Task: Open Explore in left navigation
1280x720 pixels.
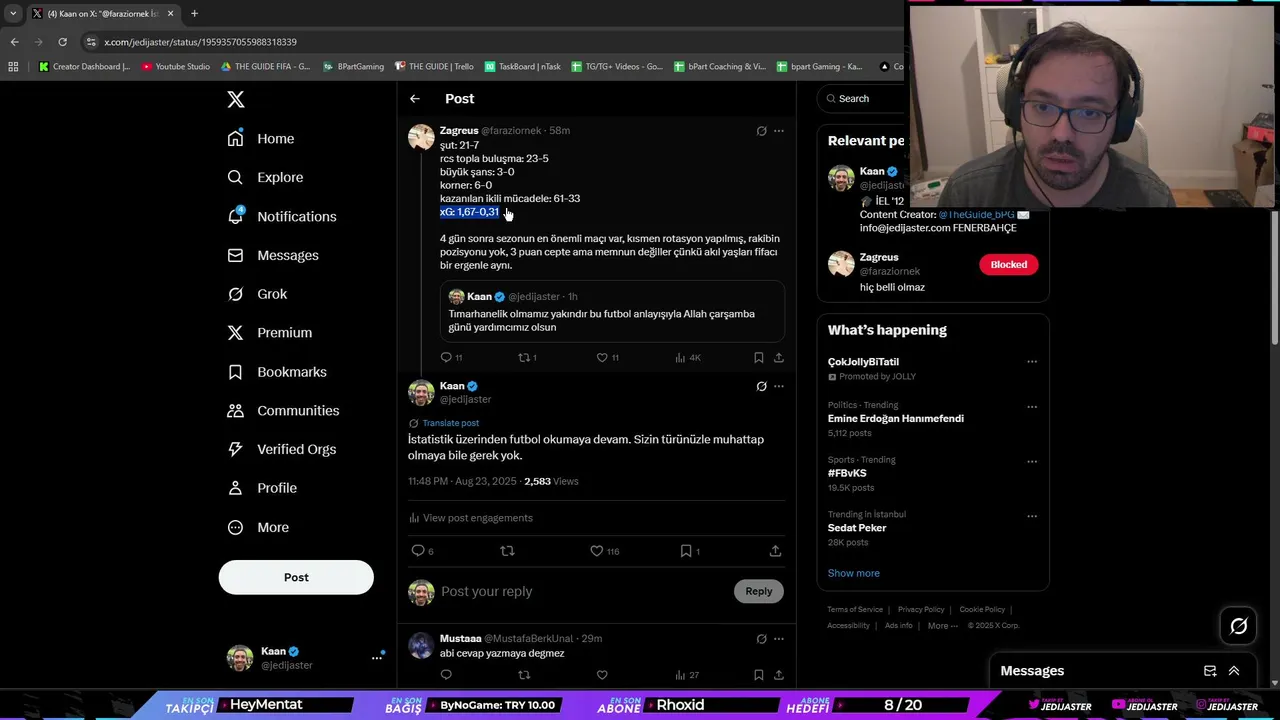Action: (x=265, y=177)
